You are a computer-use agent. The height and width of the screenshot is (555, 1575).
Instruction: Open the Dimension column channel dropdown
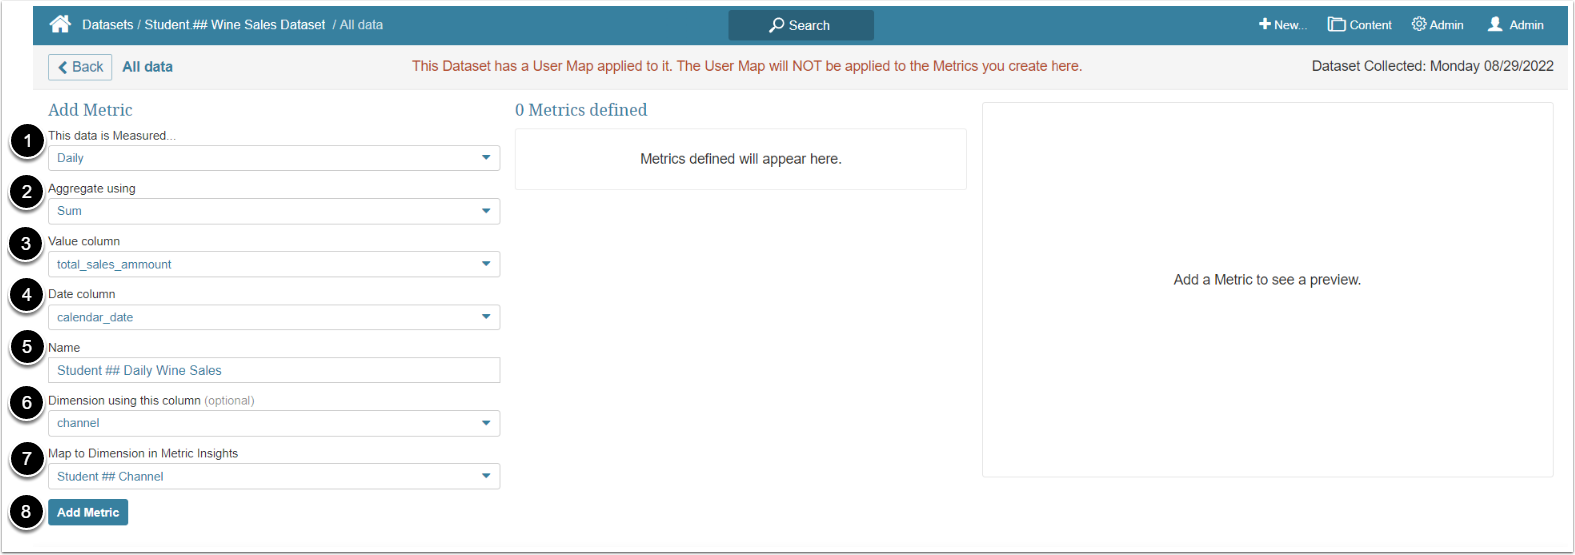274,423
